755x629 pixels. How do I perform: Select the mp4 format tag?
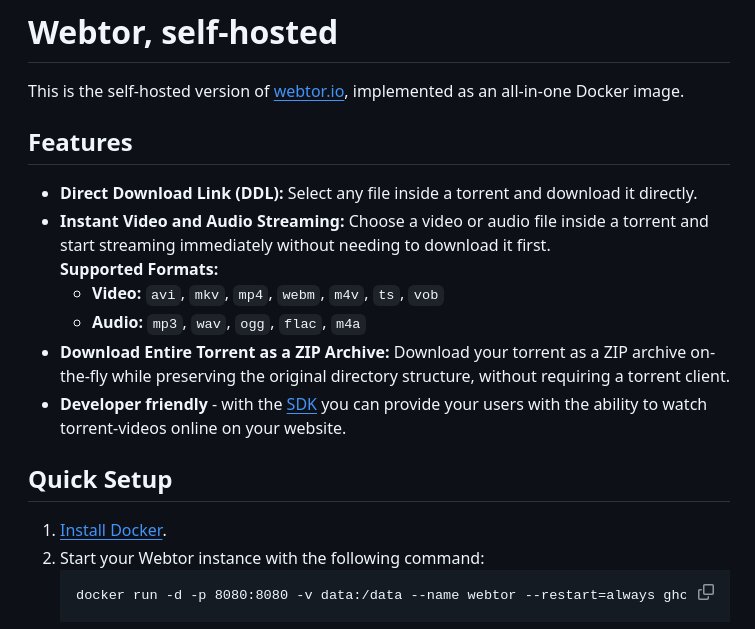(x=250, y=295)
